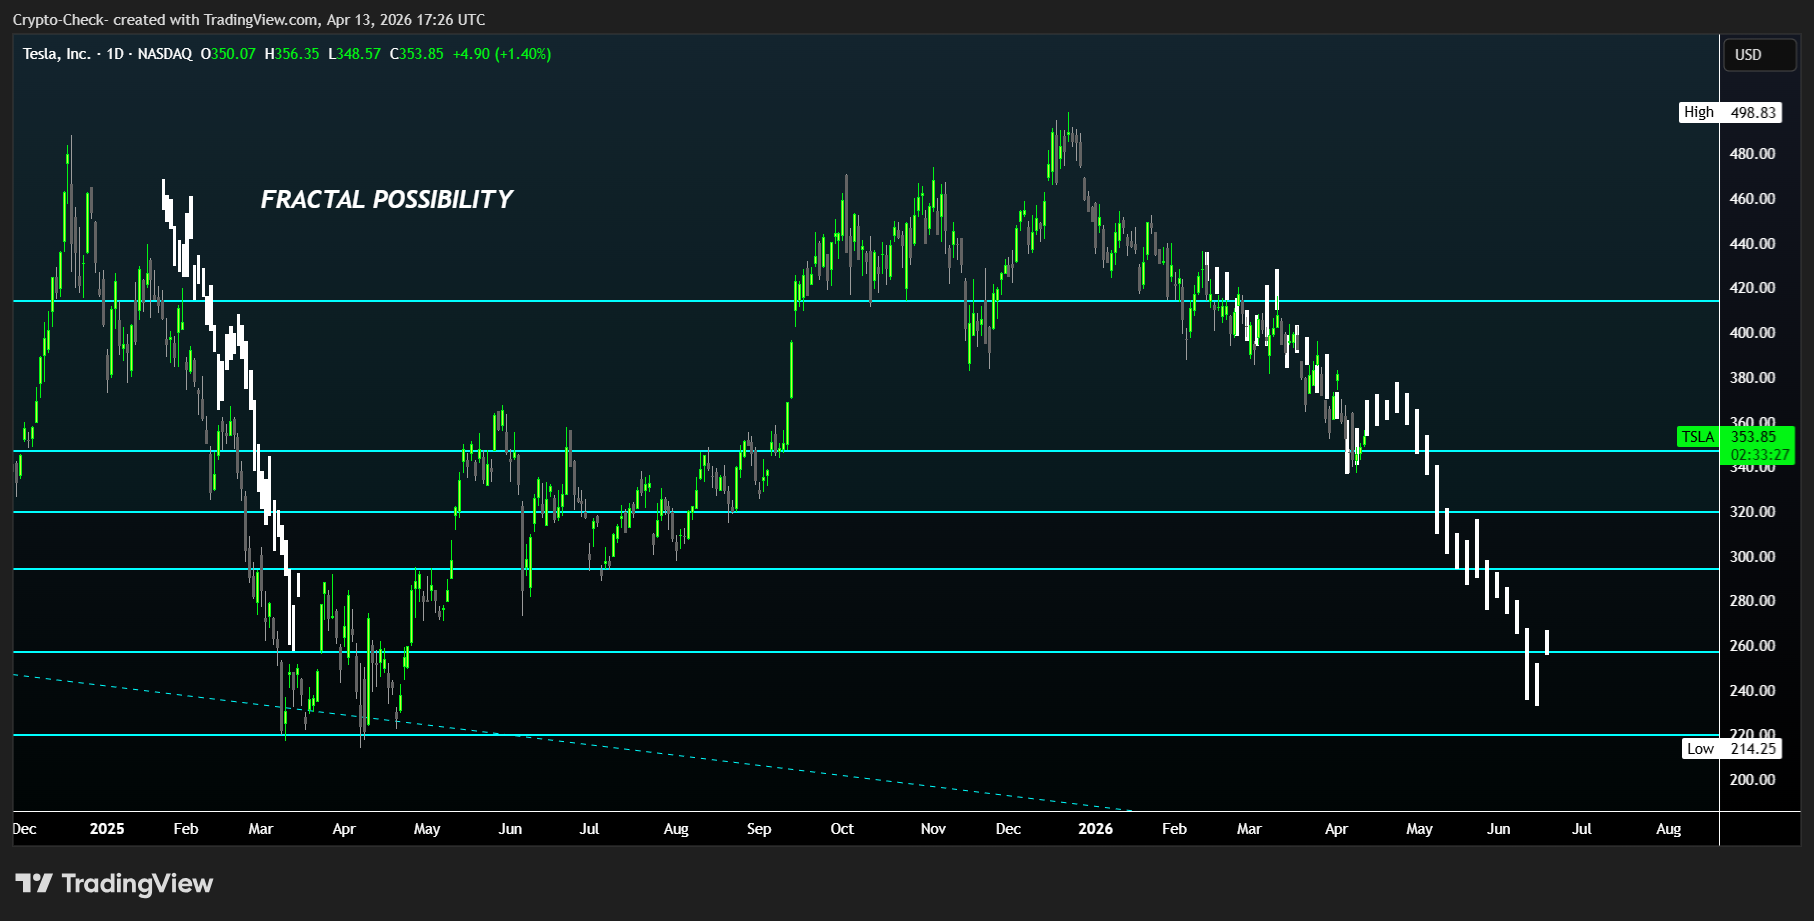Click the +4.90 (+1.40%) change value
This screenshot has width=1814, height=921.
pos(502,54)
